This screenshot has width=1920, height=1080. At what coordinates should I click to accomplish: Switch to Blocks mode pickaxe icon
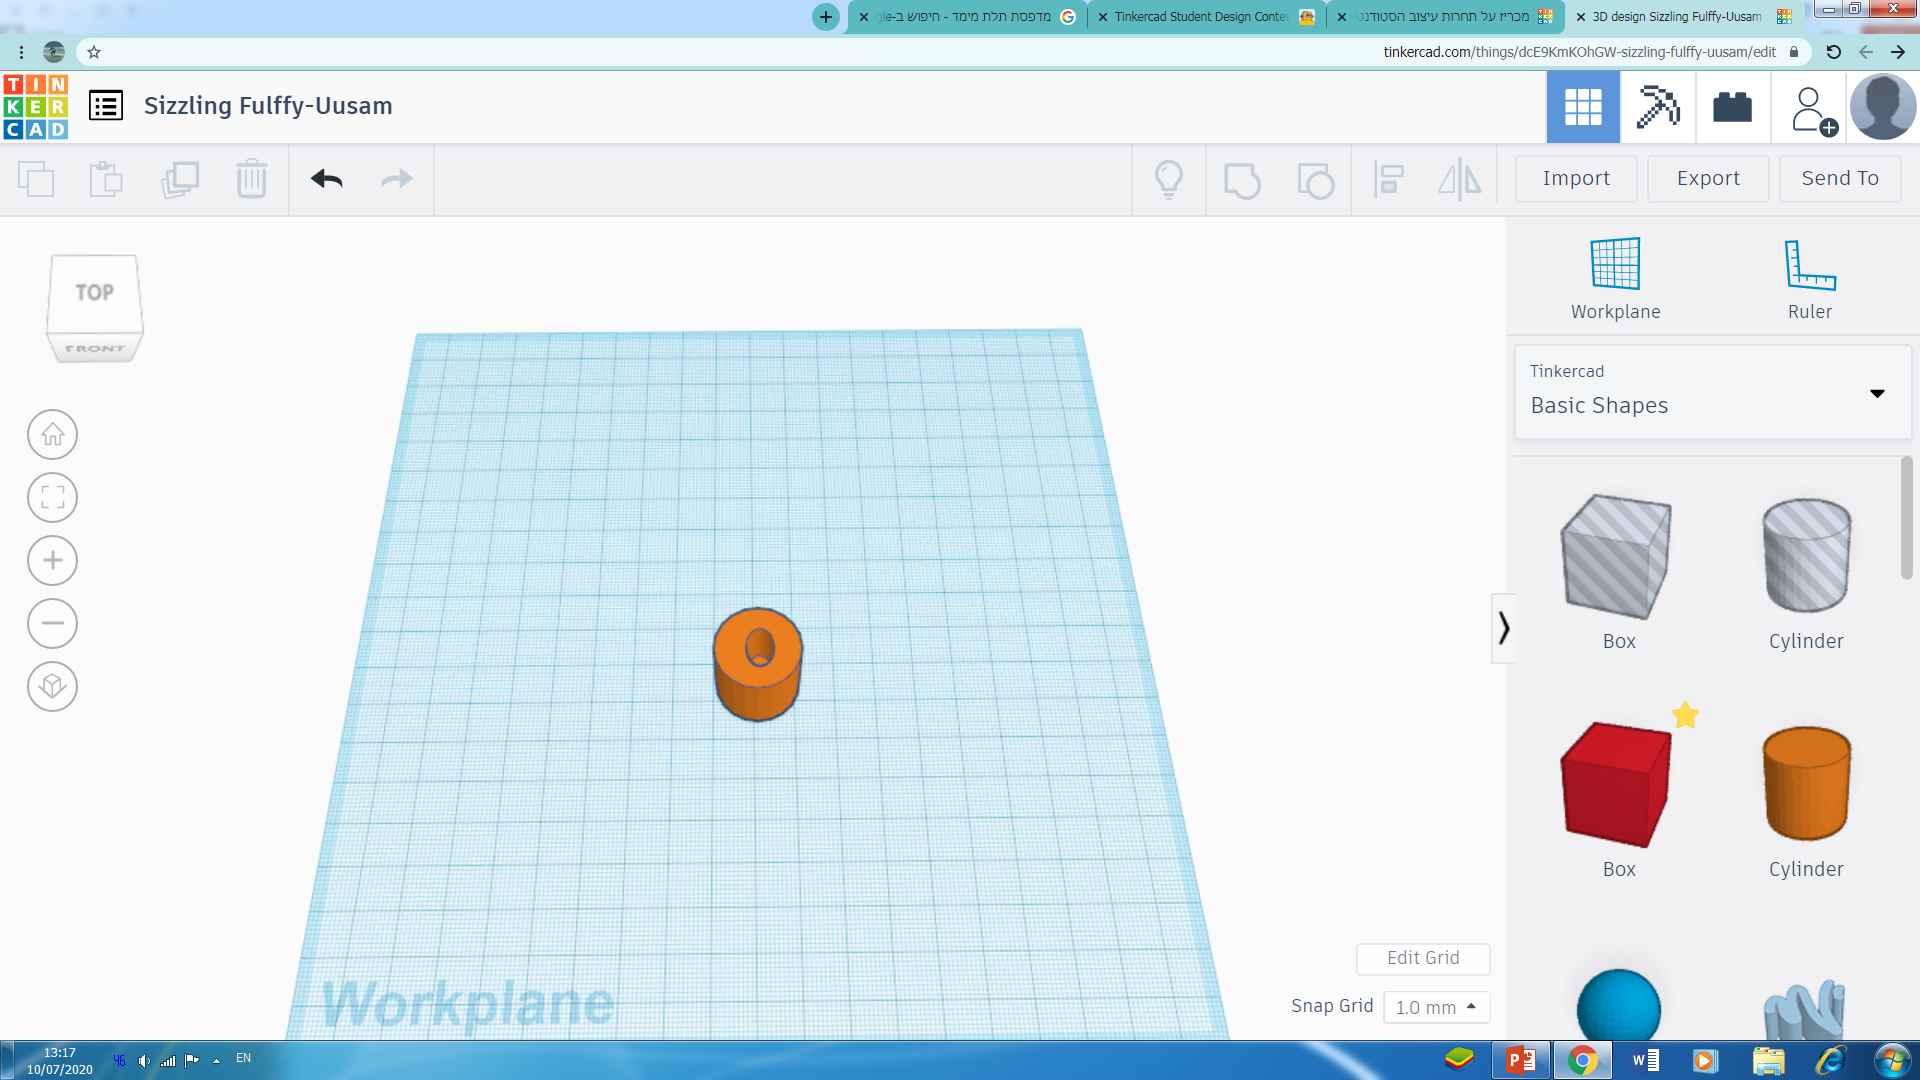(x=1657, y=107)
